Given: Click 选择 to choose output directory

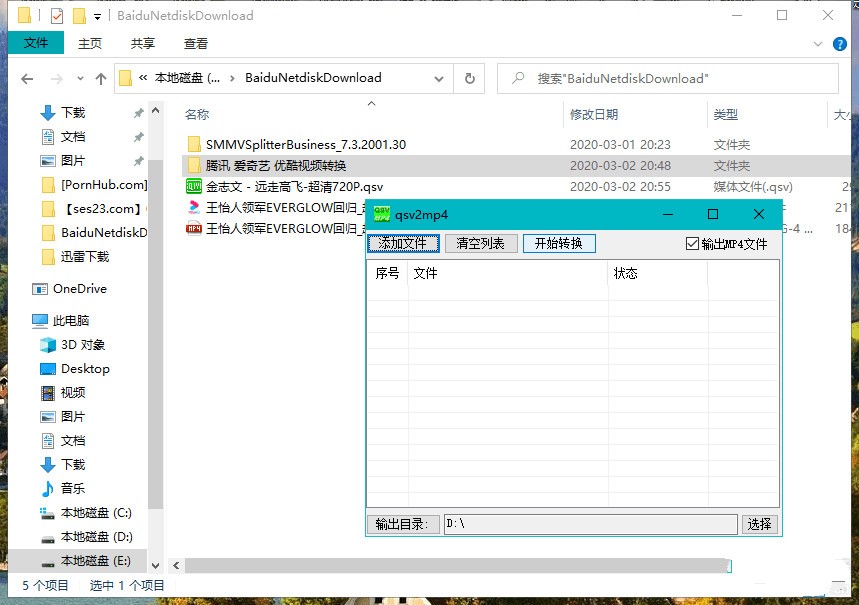Looking at the screenshot, I should point(759,524).
